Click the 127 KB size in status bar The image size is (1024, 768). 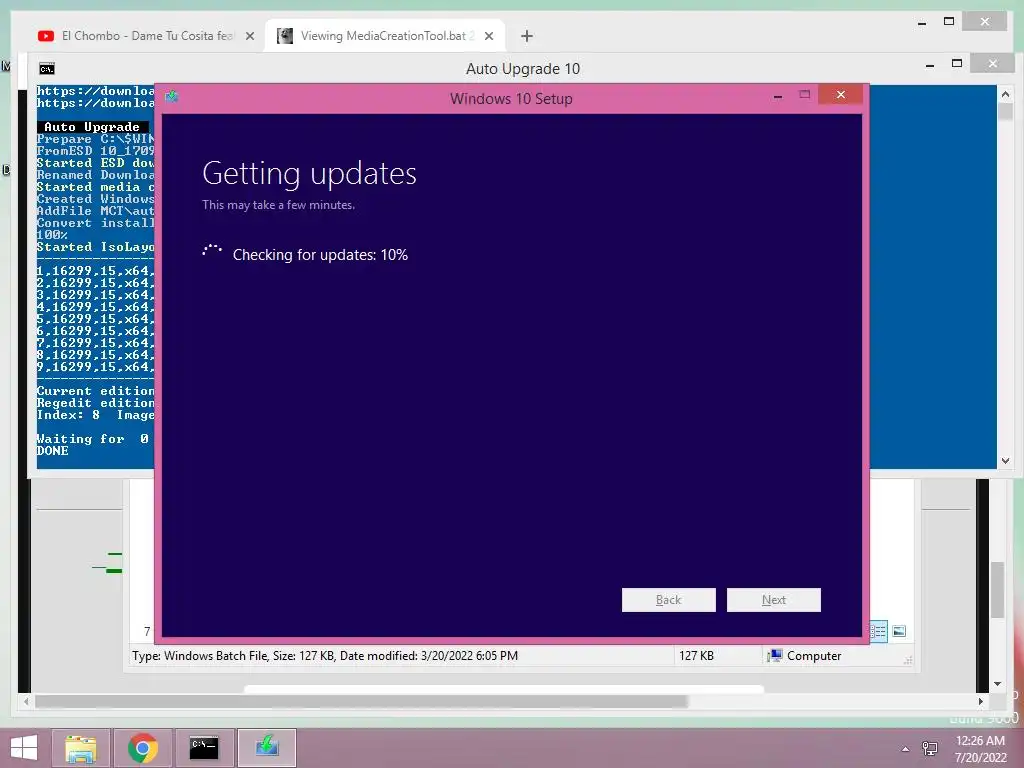(x=696, y=656)
